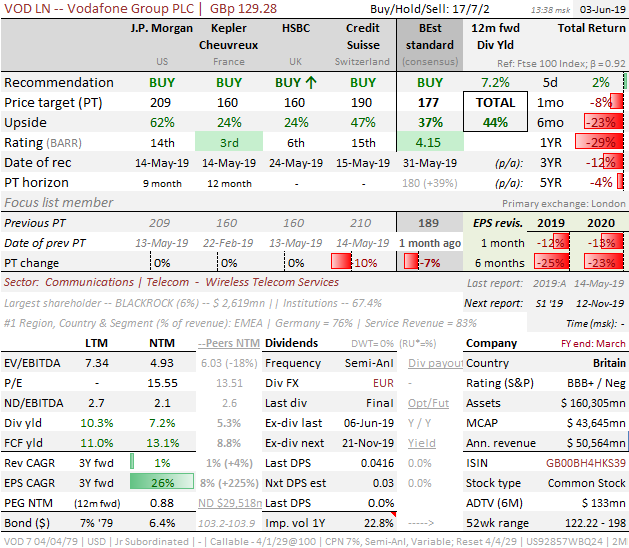Click the Total Return header
This screenshot has width=629, height=548.
click(592, 28)
